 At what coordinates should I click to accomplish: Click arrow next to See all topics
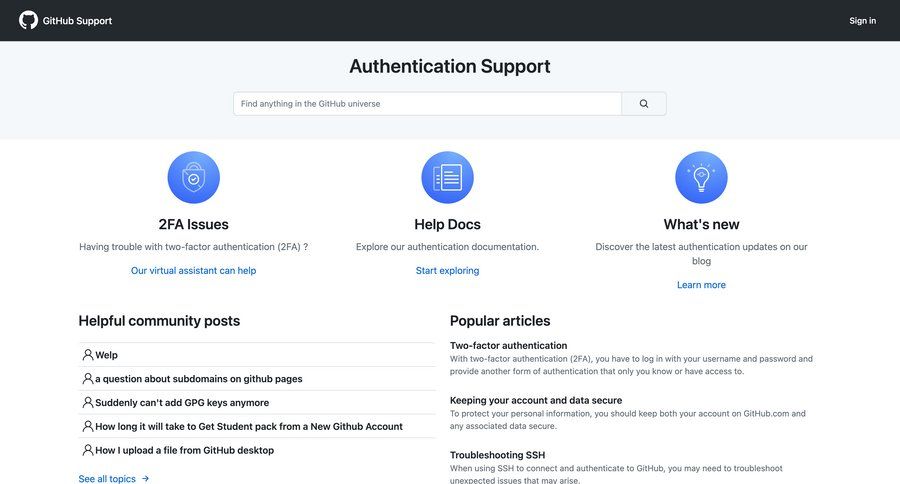[145, 478]
